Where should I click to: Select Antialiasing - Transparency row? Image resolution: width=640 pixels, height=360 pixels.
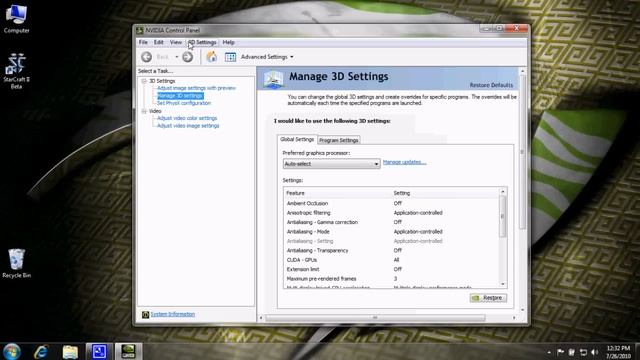[391, 250]
